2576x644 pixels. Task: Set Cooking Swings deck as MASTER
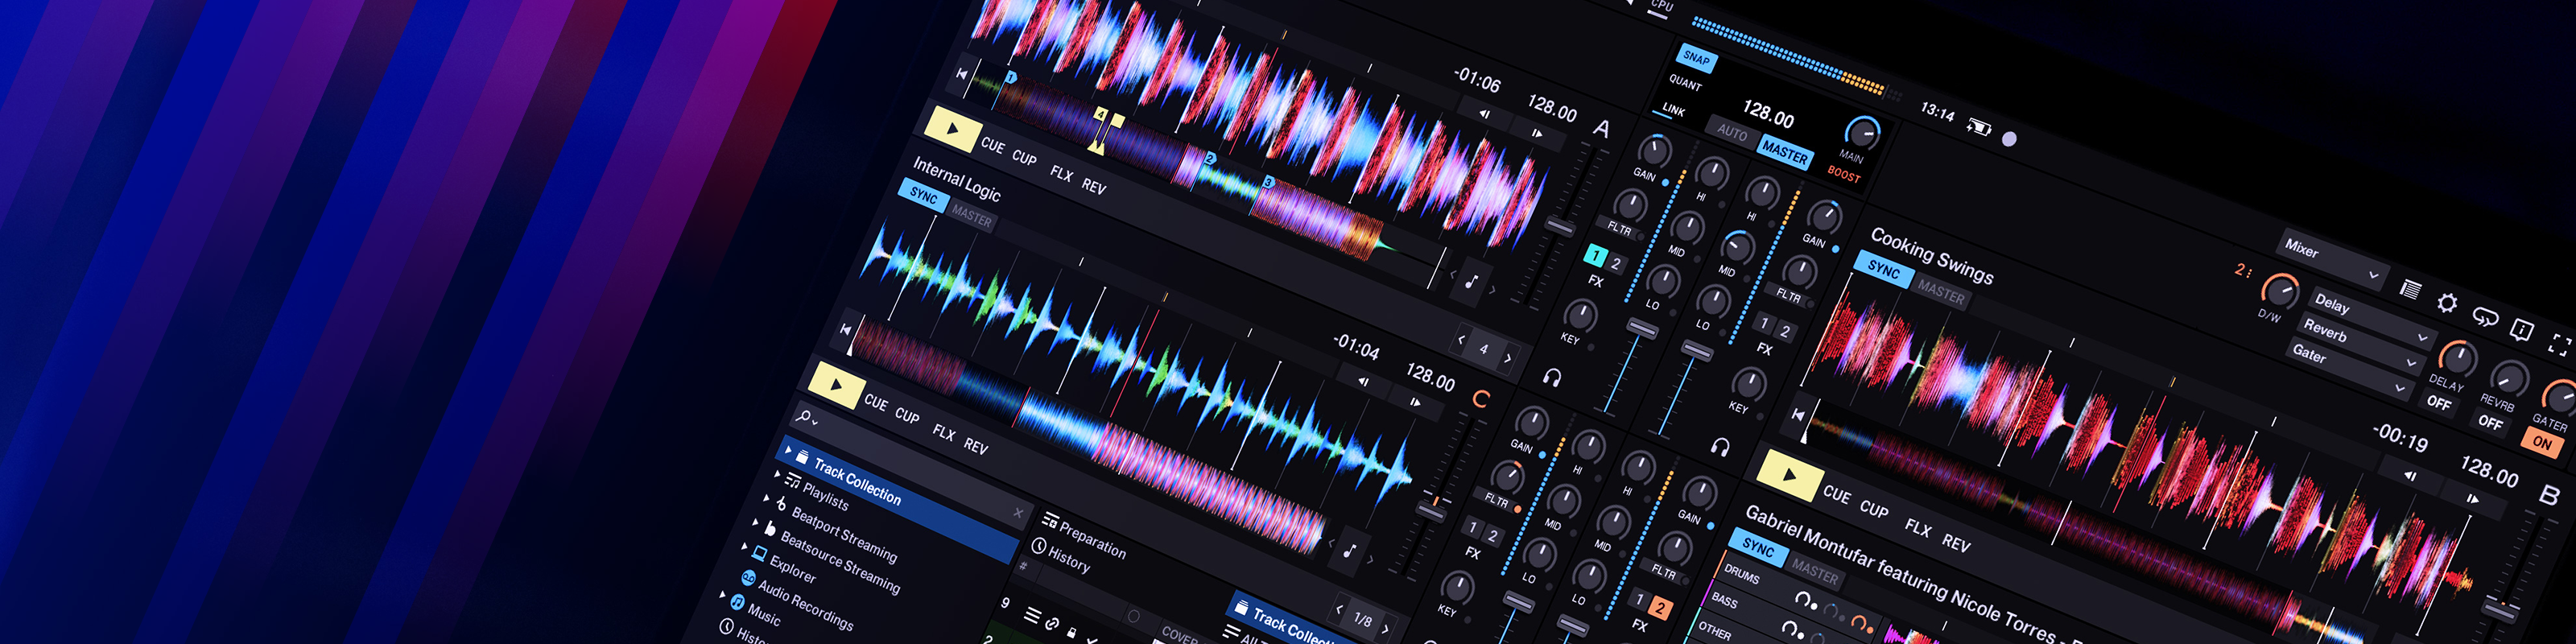click(1940, 292)
